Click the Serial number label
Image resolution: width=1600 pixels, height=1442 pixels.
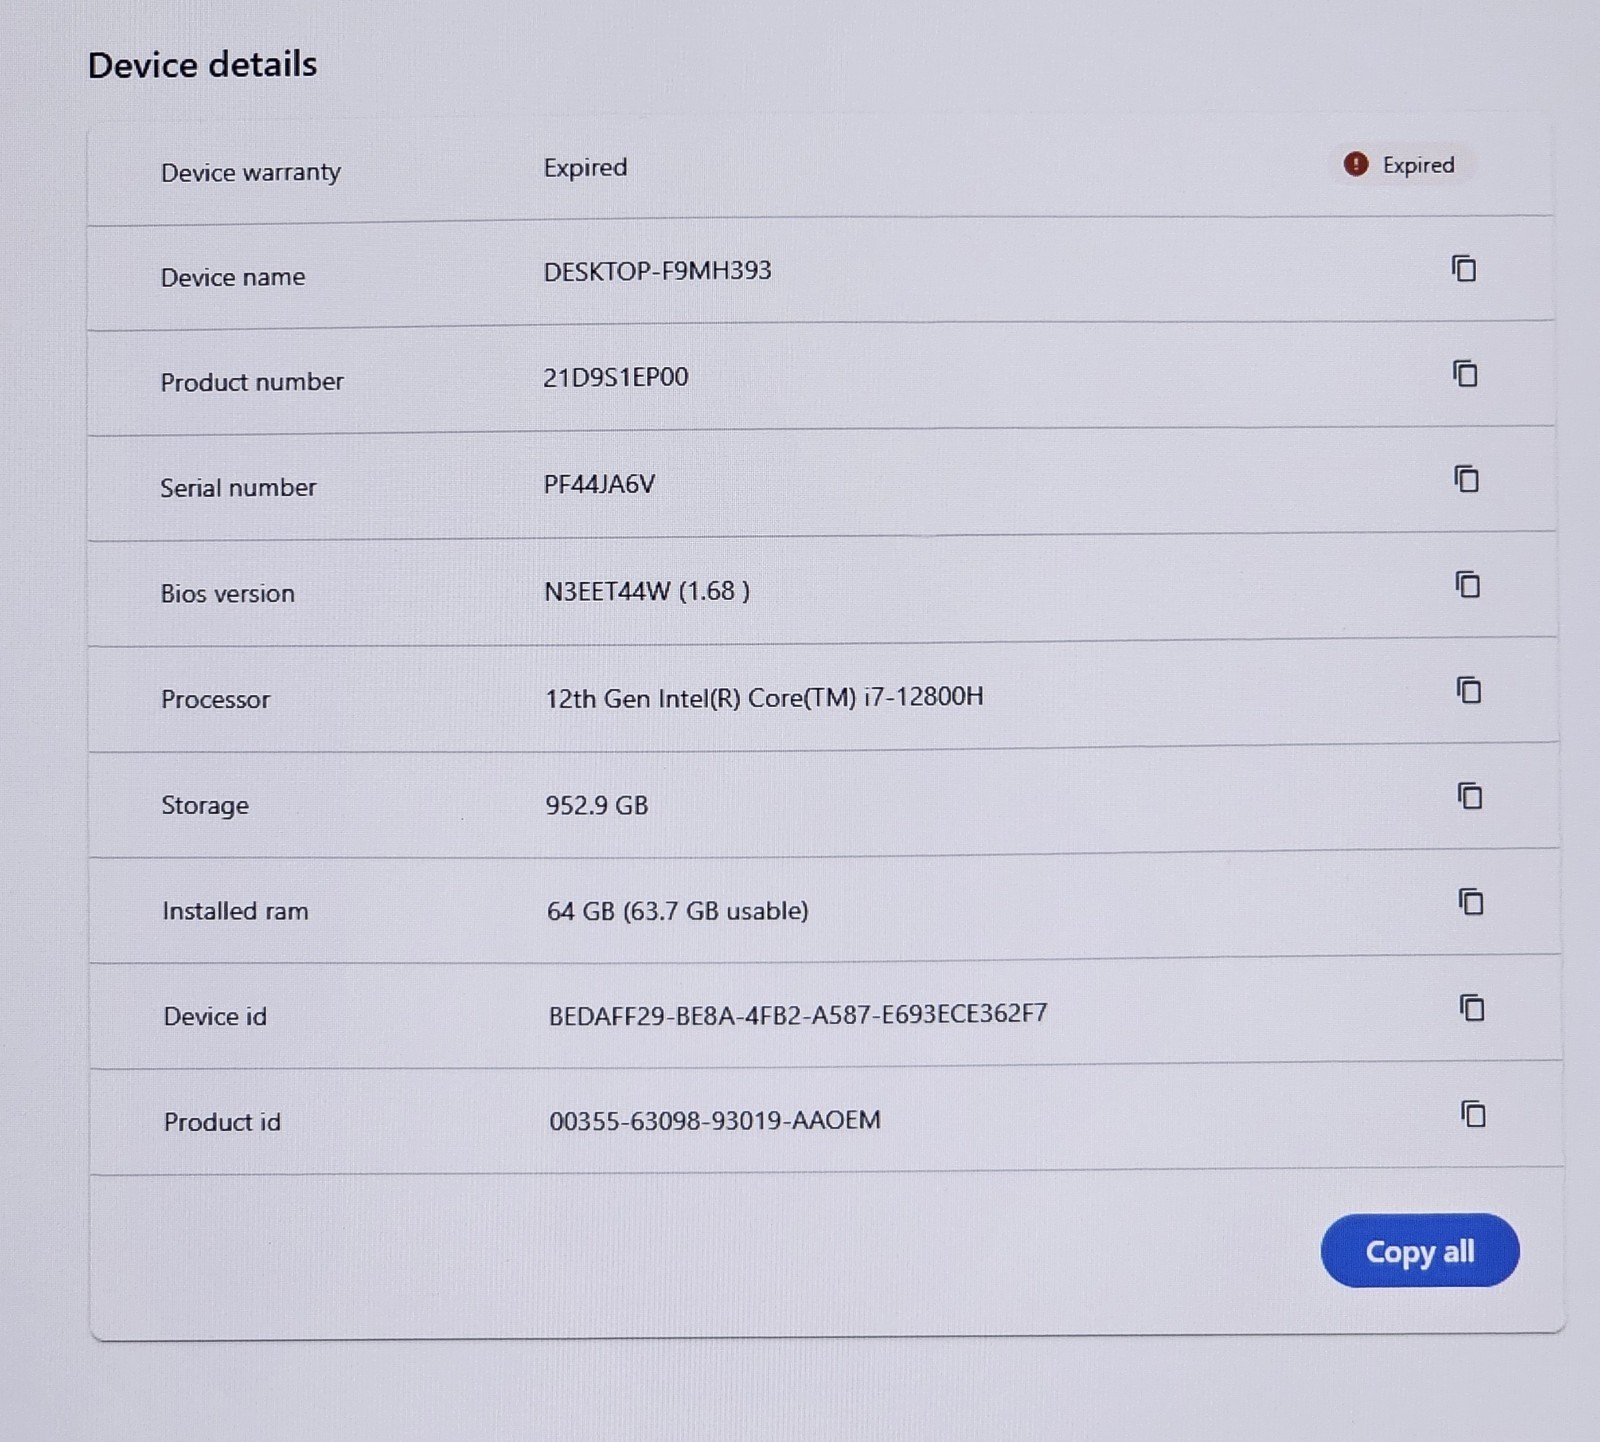click(x=238, y=487)
